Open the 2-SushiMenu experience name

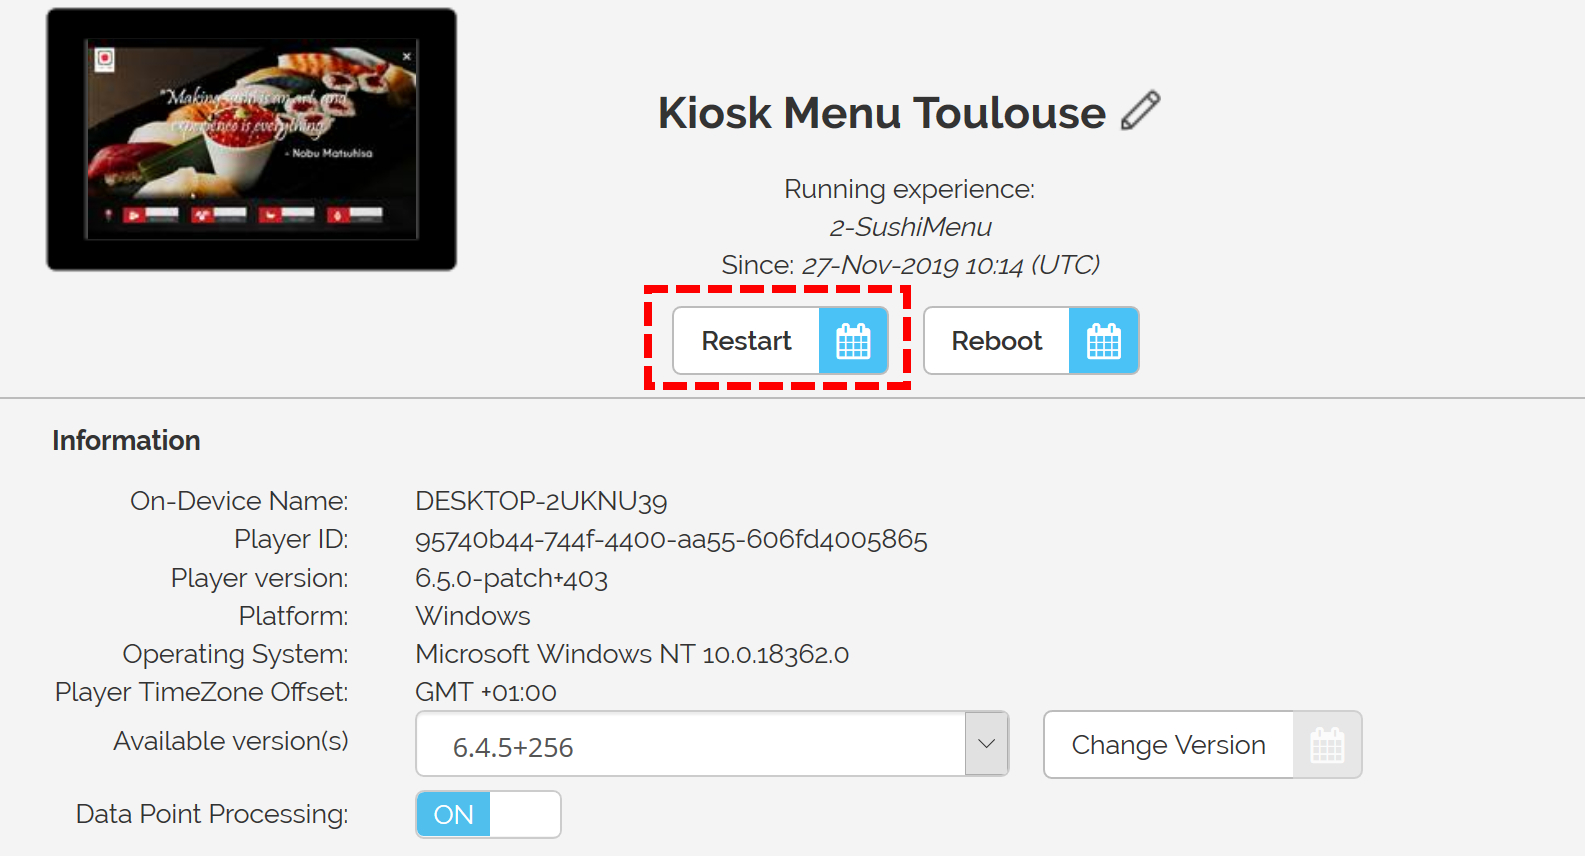911,227
